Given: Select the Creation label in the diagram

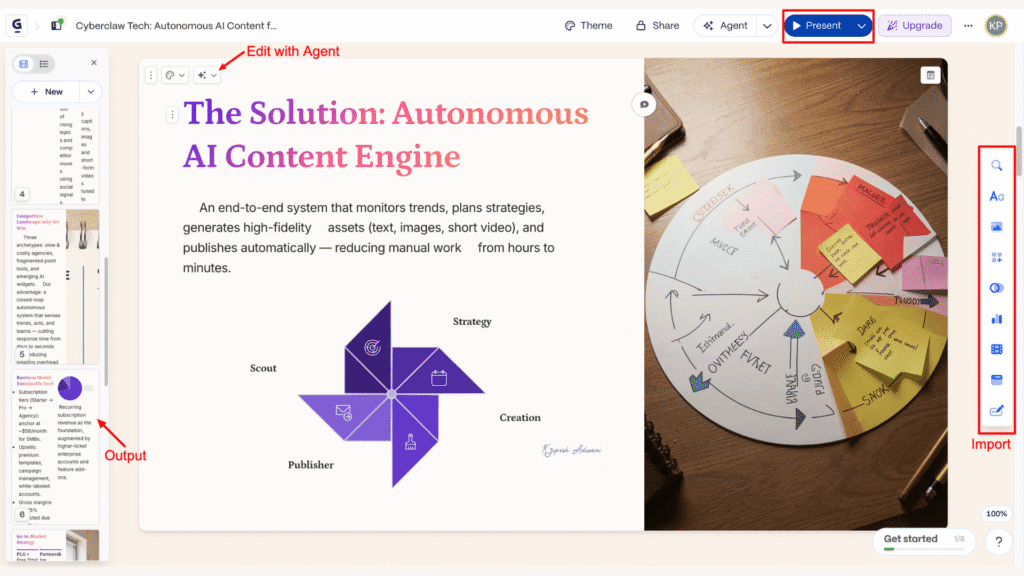Looking at the screenshot, I should [520, 418].
